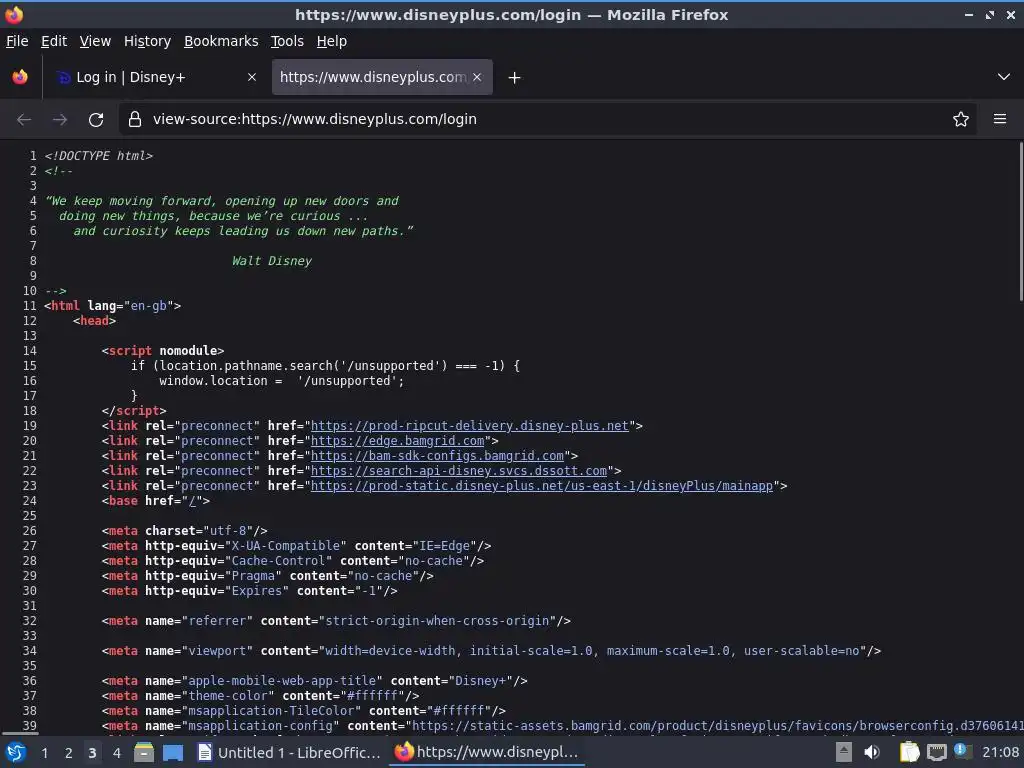
Task: Open the View menu
Action: coord(95,41)
